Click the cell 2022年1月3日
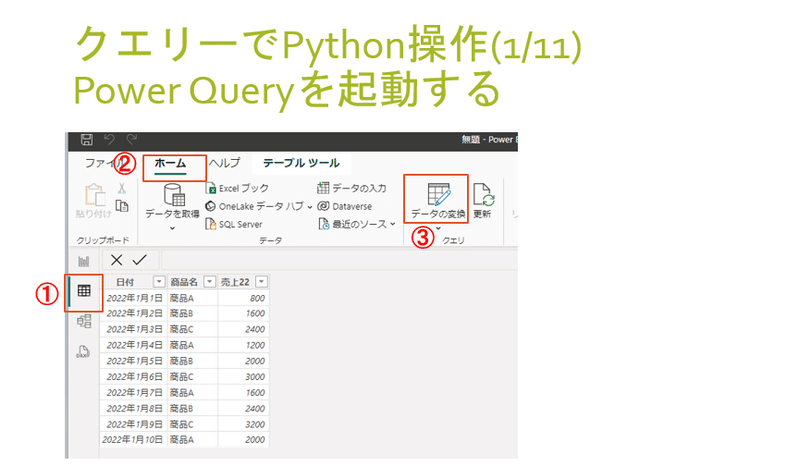This screenshot has height=466, width=800. pyautogui.click(x=135, y=329)
